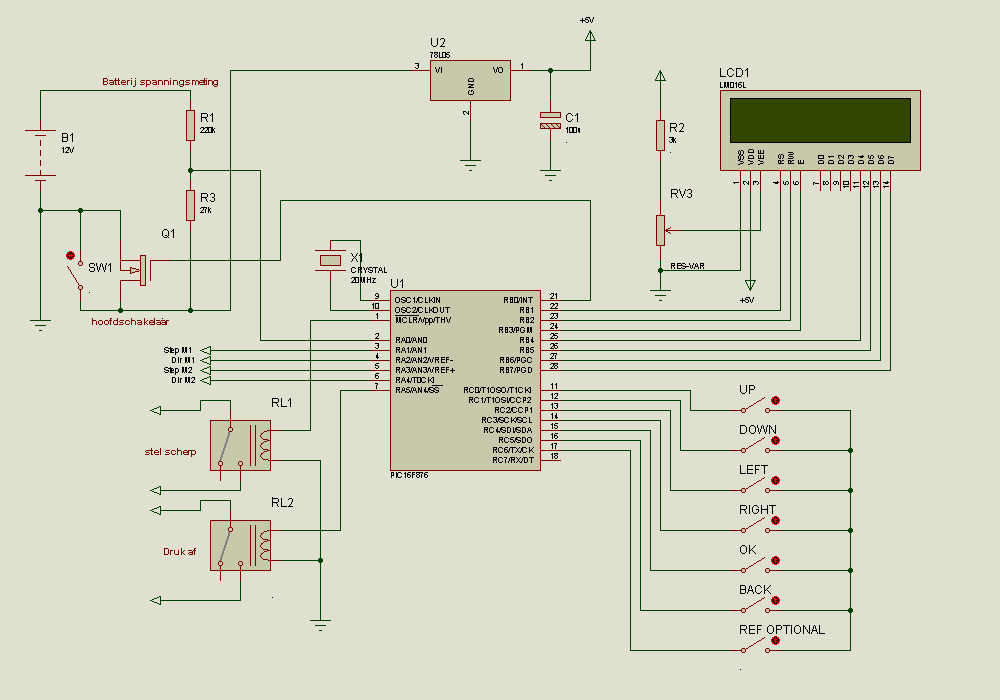Select resistor R1 in the battery divider

click(x=190, y=126)
